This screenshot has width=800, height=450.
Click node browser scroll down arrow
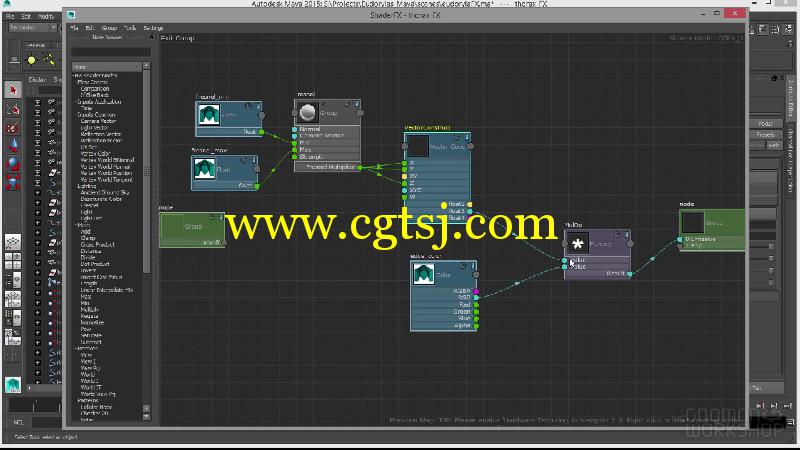146,416
